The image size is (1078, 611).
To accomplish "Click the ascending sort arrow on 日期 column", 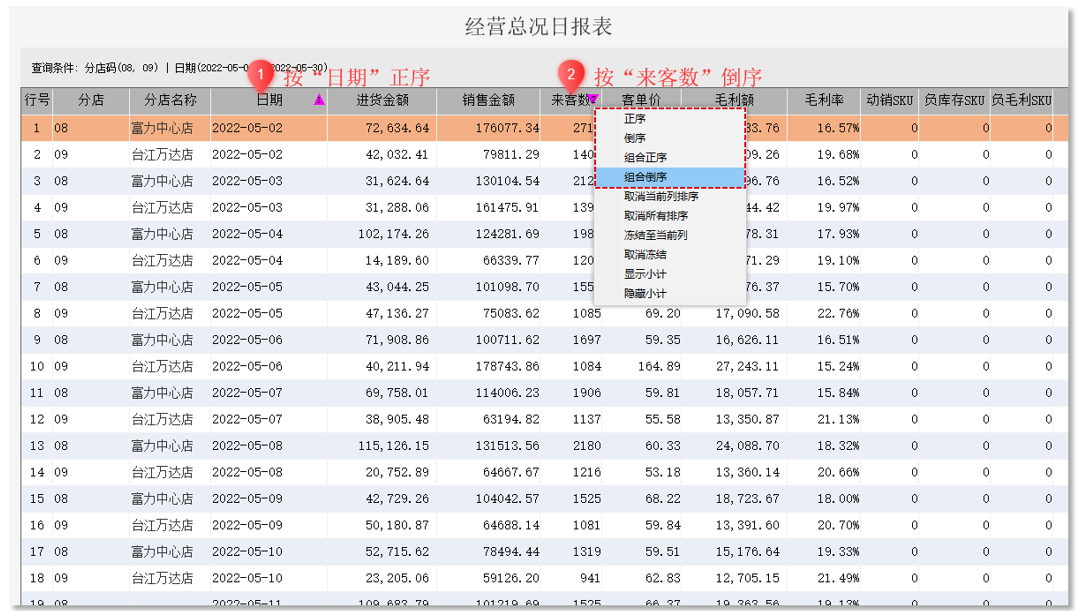I will pos(319,100).
